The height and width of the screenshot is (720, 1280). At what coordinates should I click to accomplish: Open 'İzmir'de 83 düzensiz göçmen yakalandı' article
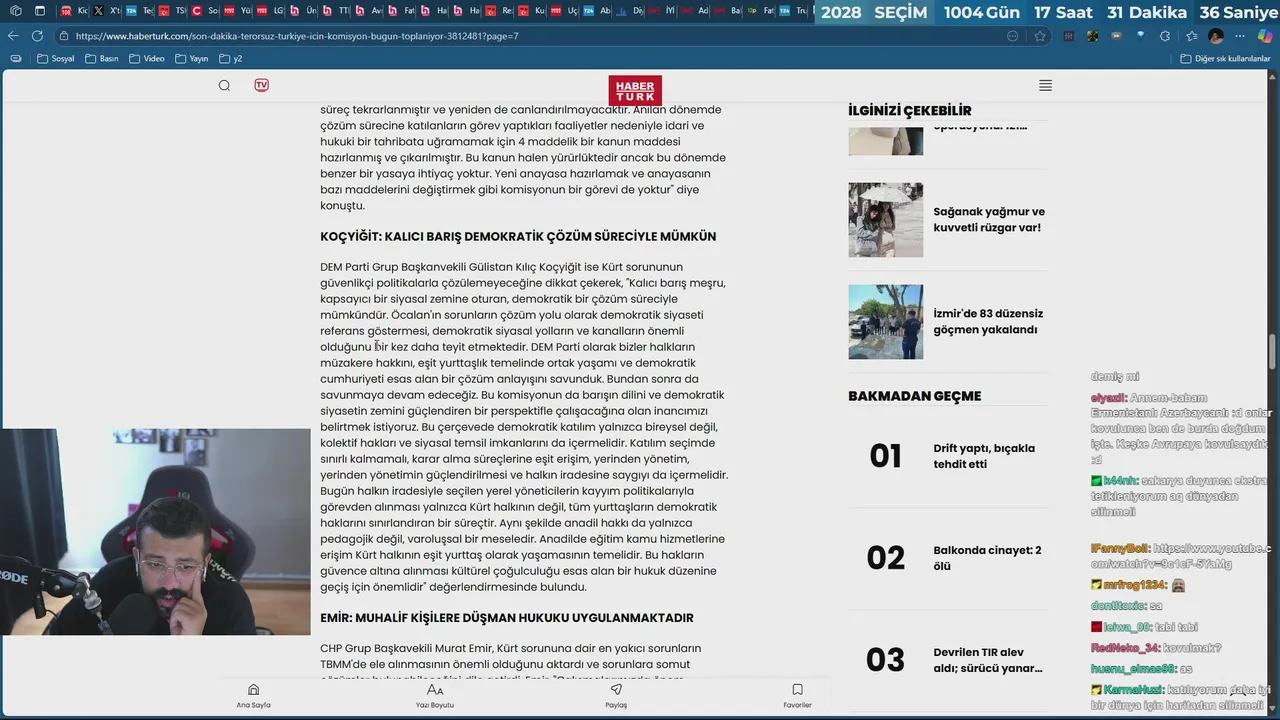[988, 322]
